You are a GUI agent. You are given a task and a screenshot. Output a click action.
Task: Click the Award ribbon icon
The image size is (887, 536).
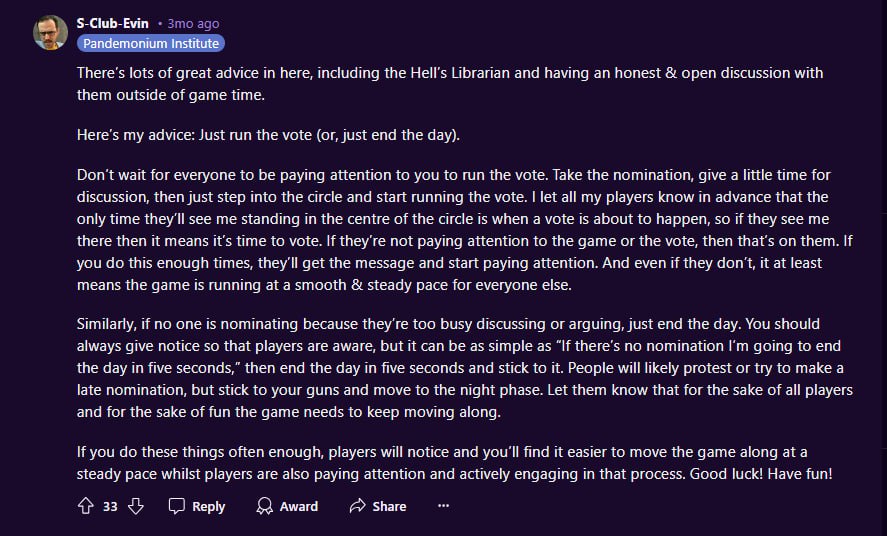(264, 506)
